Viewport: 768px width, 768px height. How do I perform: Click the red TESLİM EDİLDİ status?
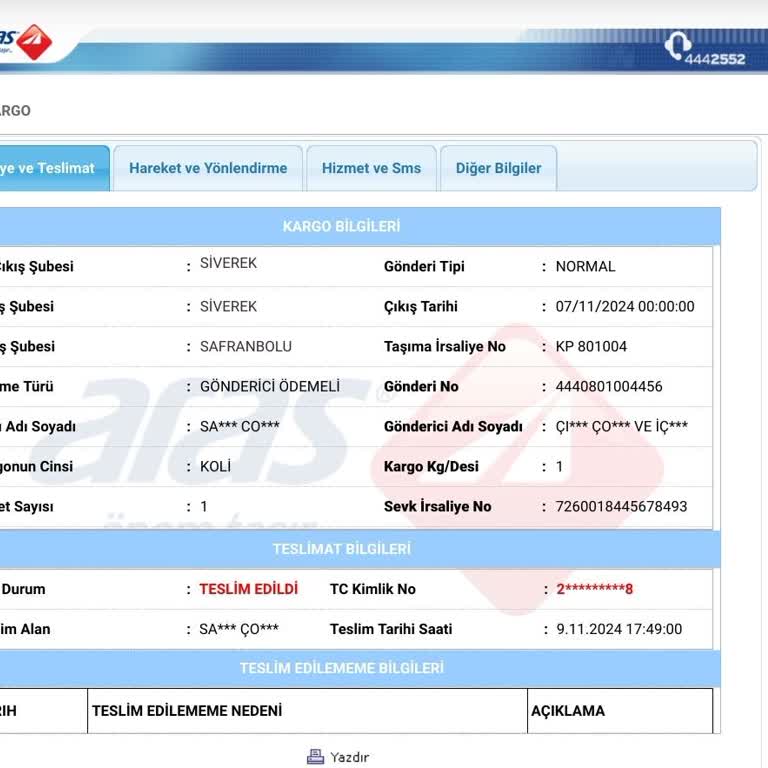[x=248, y=589]
